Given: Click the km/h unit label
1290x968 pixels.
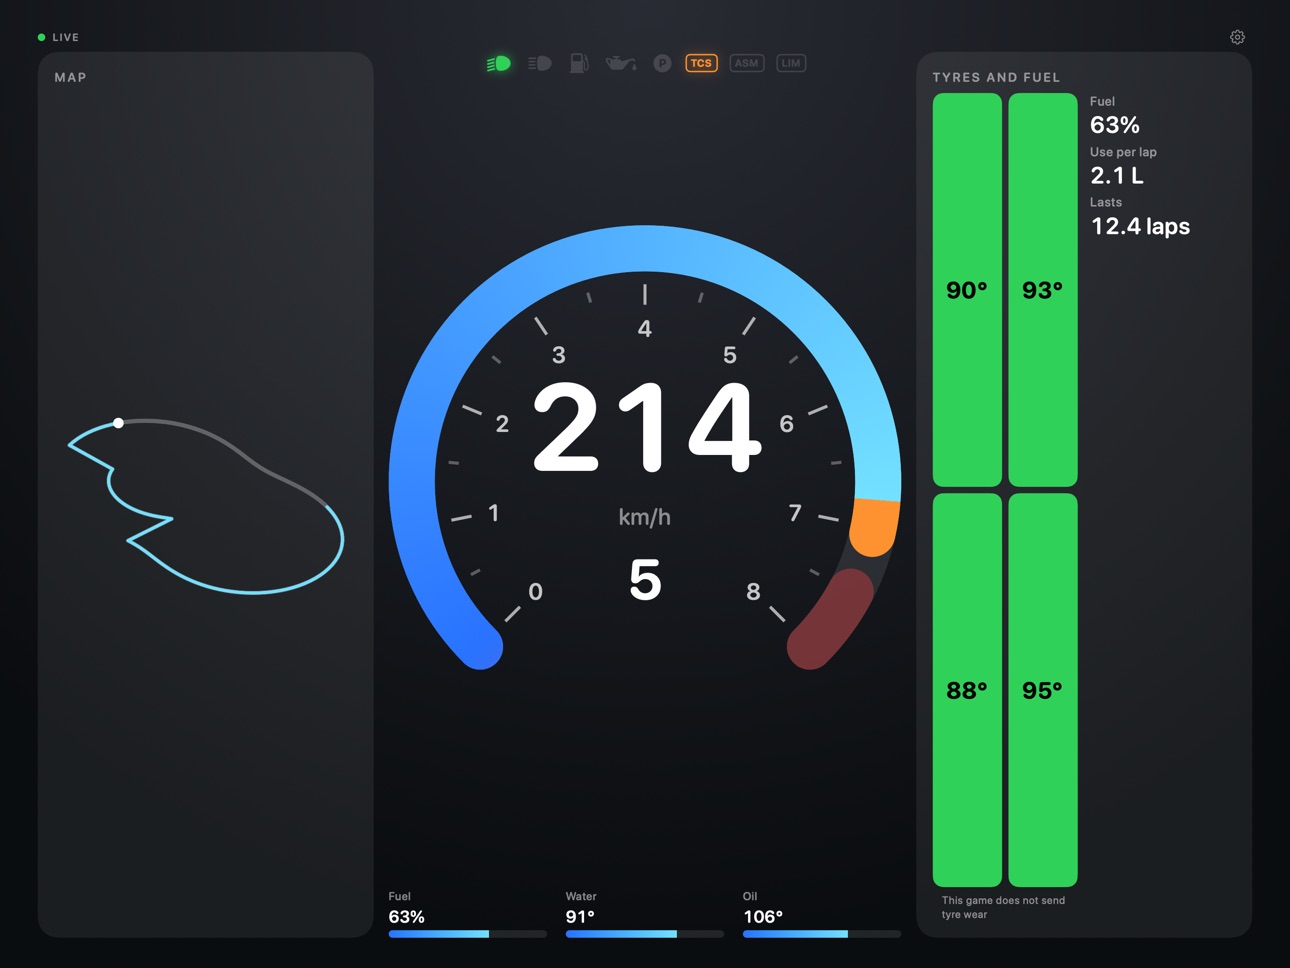Looking at the screenshot, I should point(644,517).
